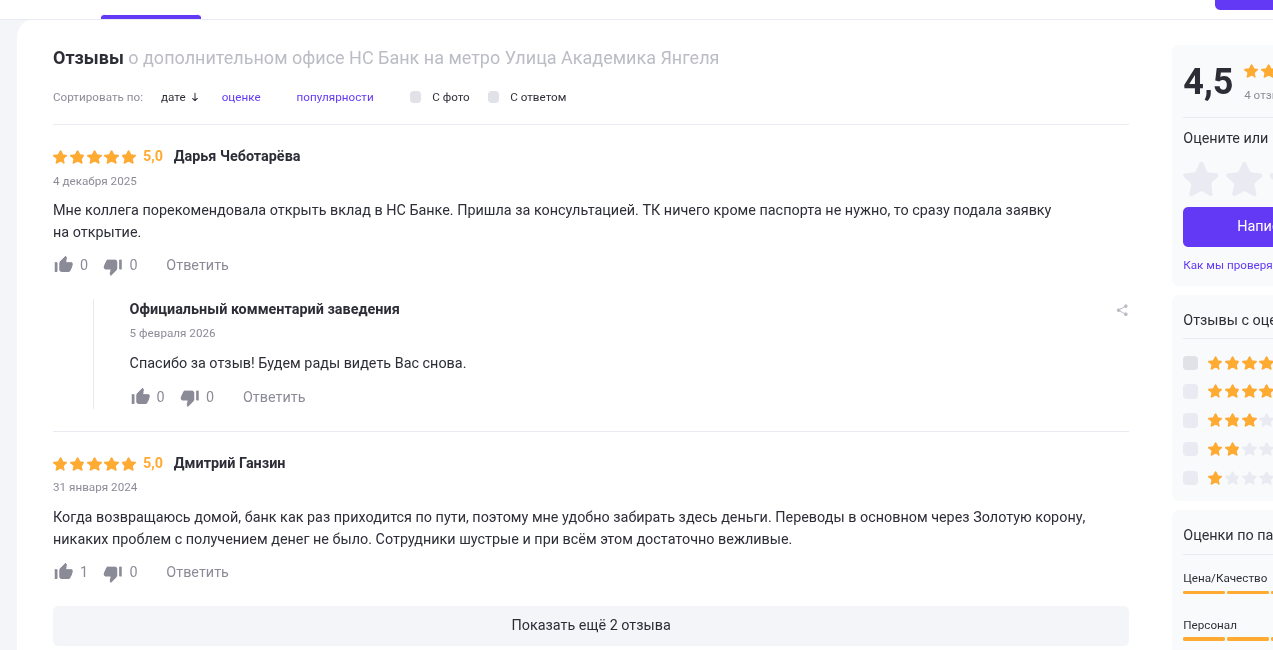Like Дмитрий Ганзин's review with thumbs up
The width and height of the screenshot is (1273, 650).
pyautogui.click(x=64, y=572)
